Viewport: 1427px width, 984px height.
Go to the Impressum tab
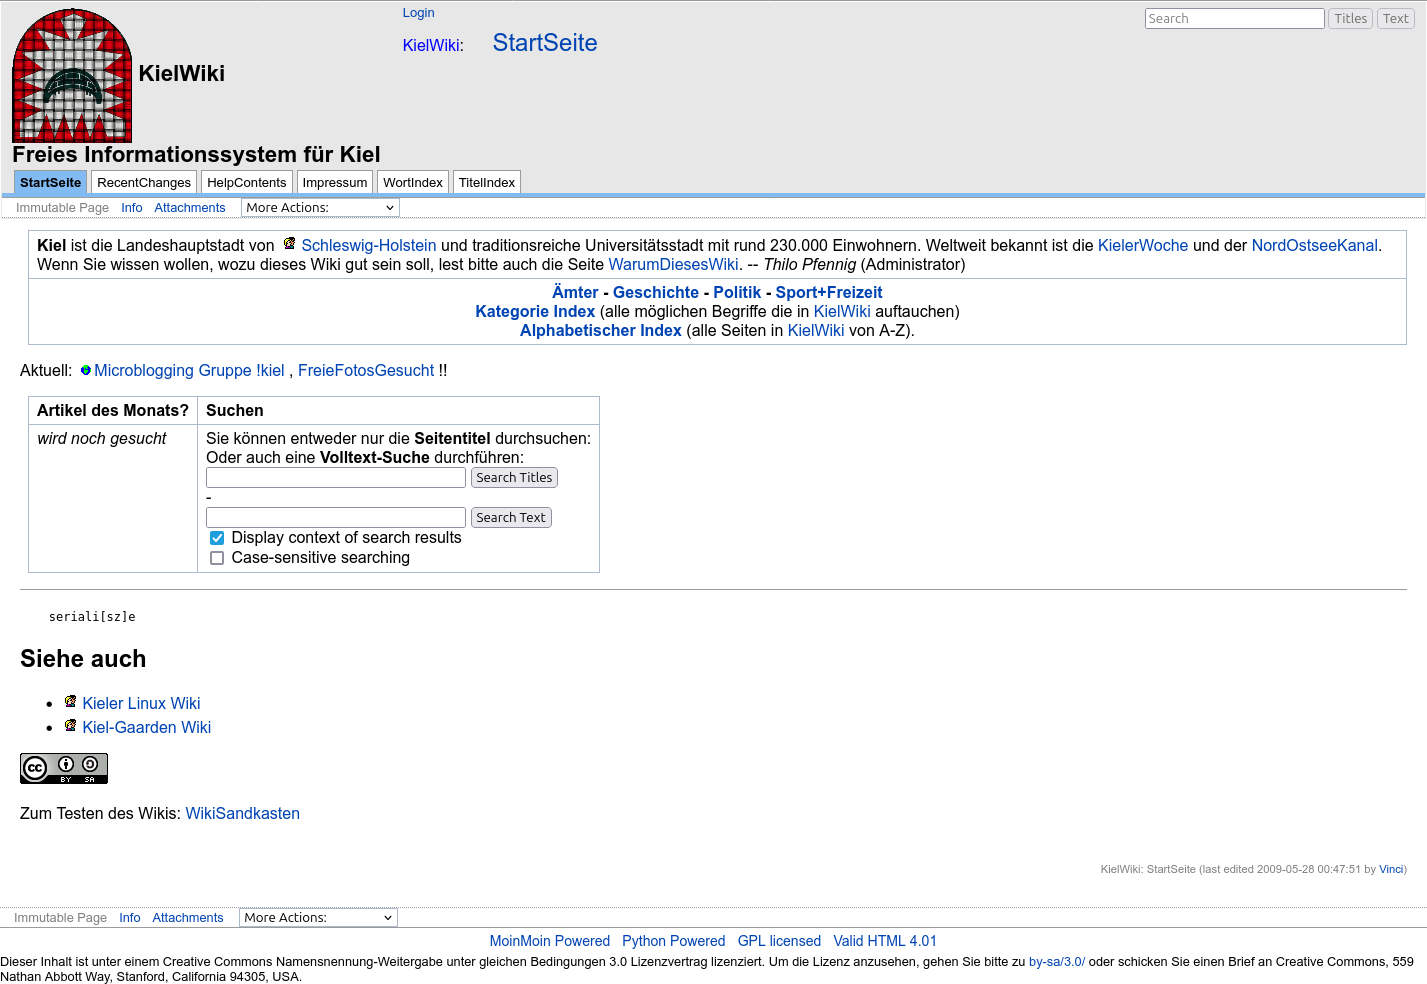click(335, 183)
